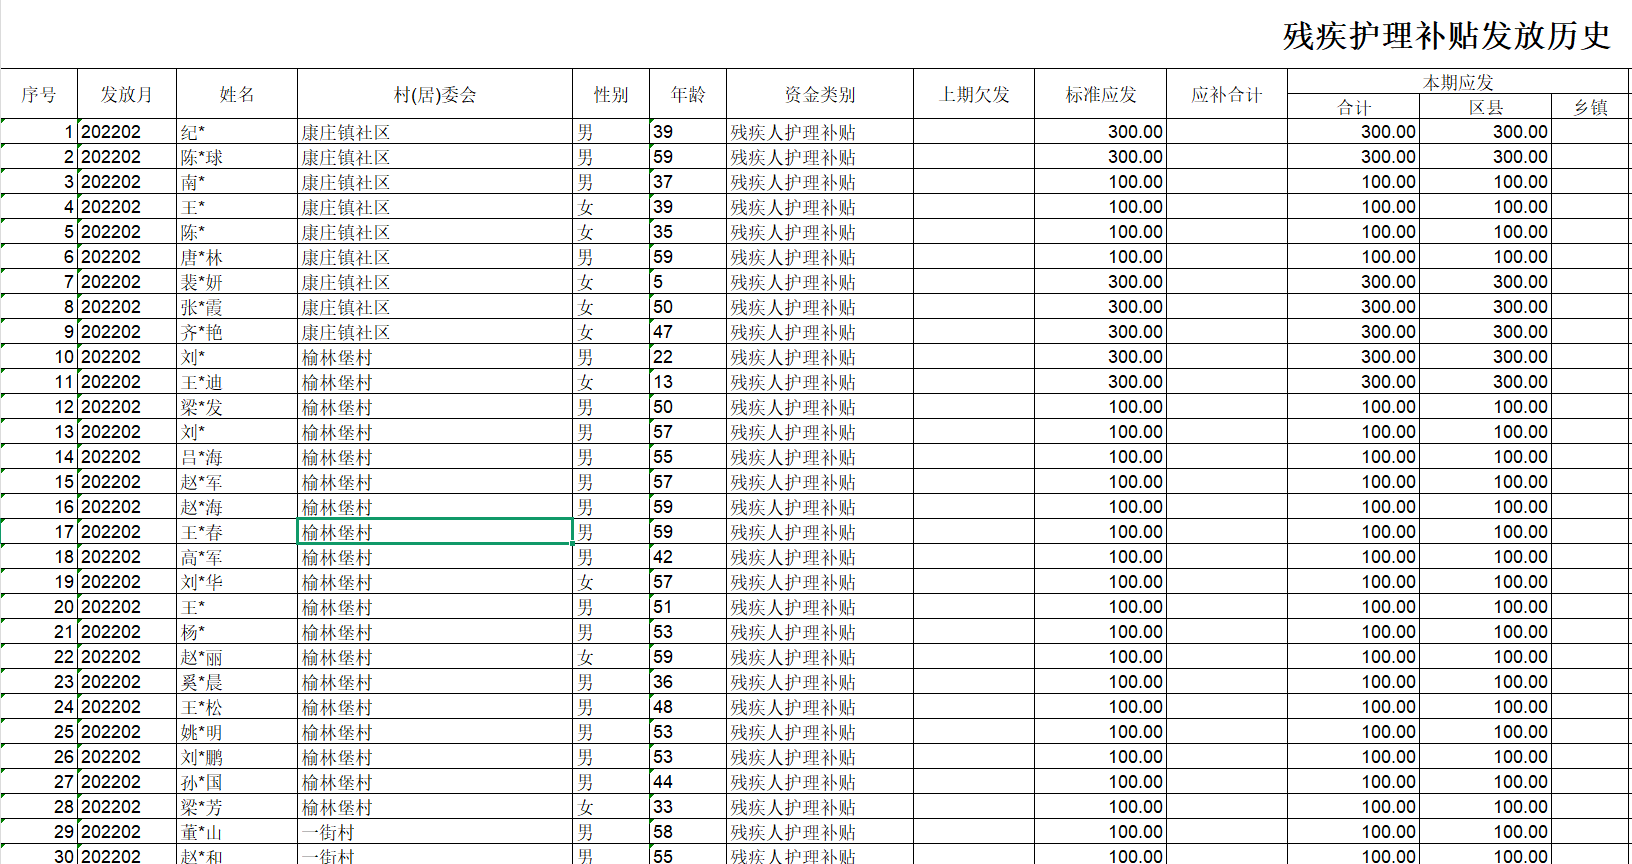Click the village cell in 王*春 row

point(435,532)
